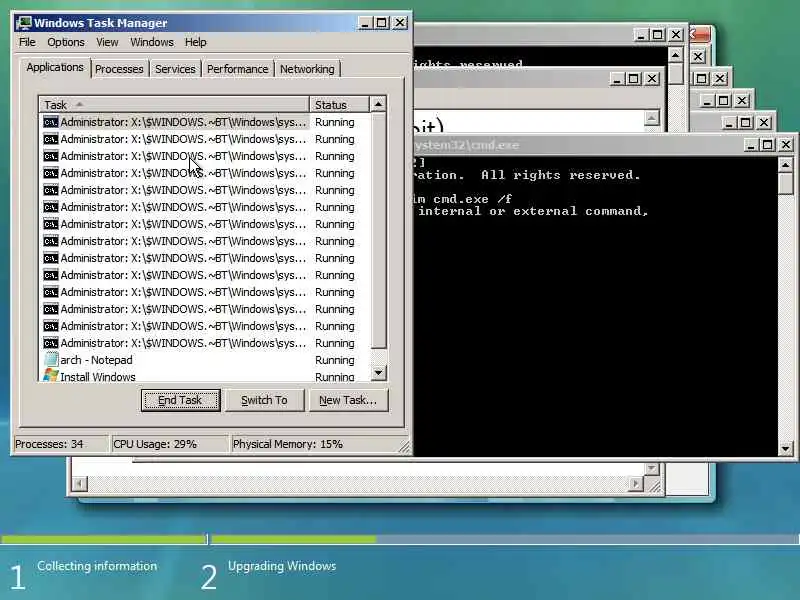Minimize the front cmd.exe window

pyautogui.click(x=750, y=145)
